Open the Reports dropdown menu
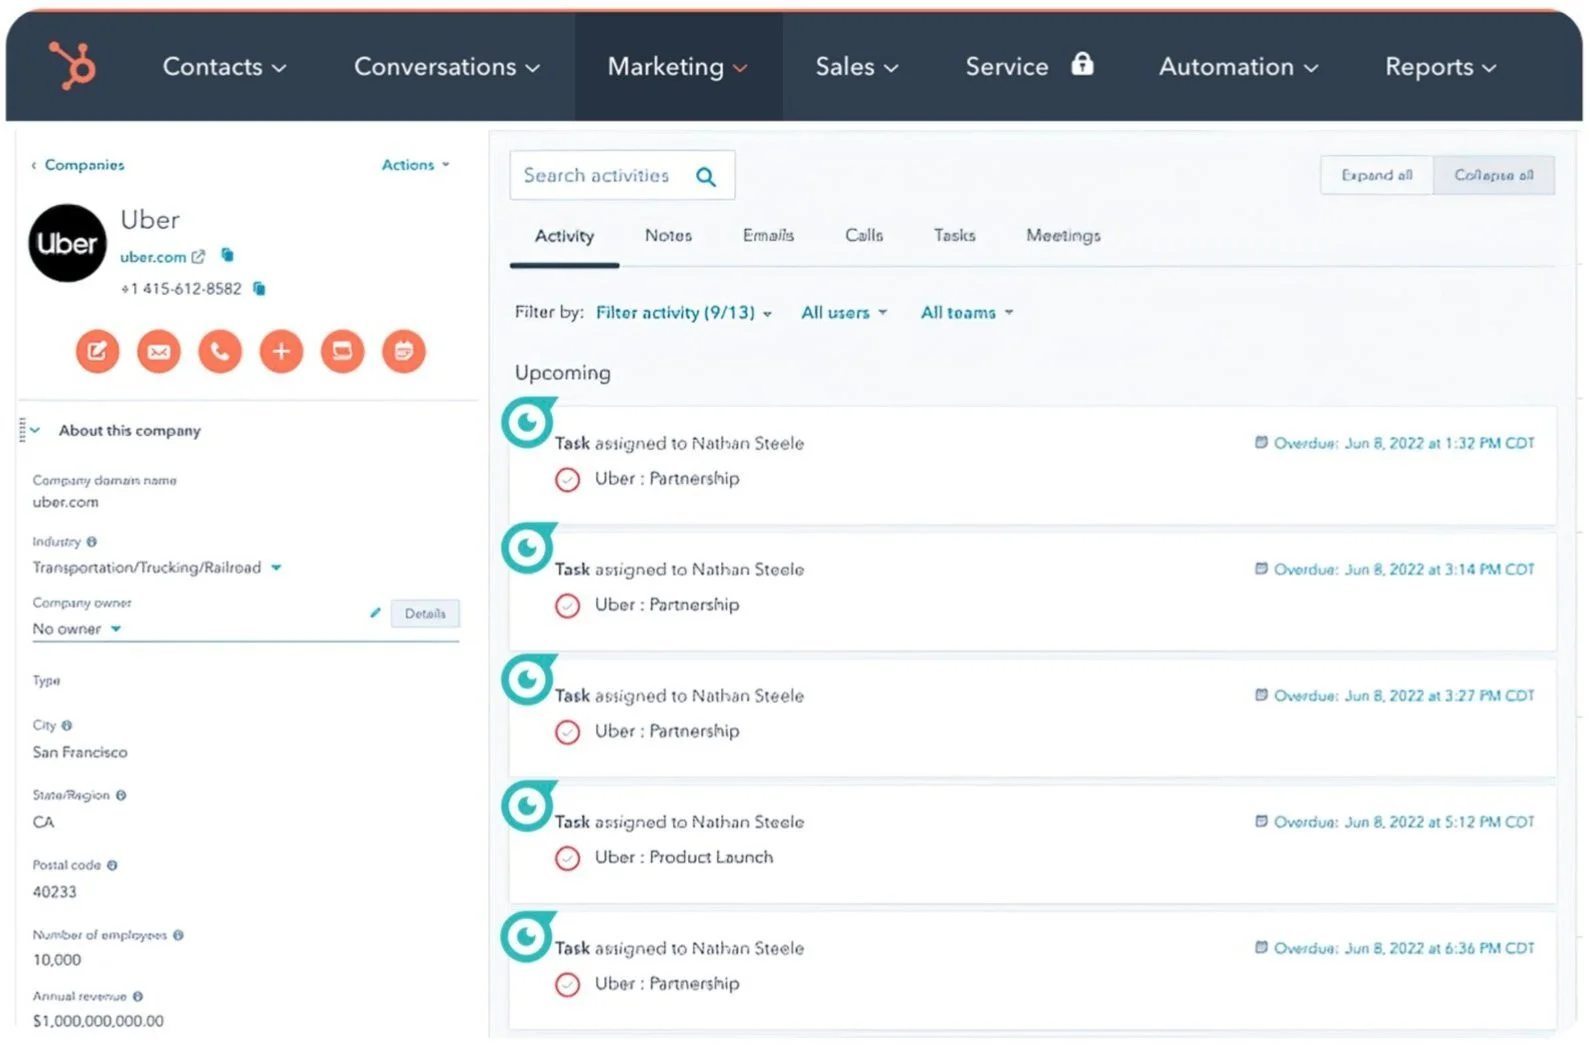This screenshot has height=1053, width=1590. pyautogui.click(x=1440, y=67)
